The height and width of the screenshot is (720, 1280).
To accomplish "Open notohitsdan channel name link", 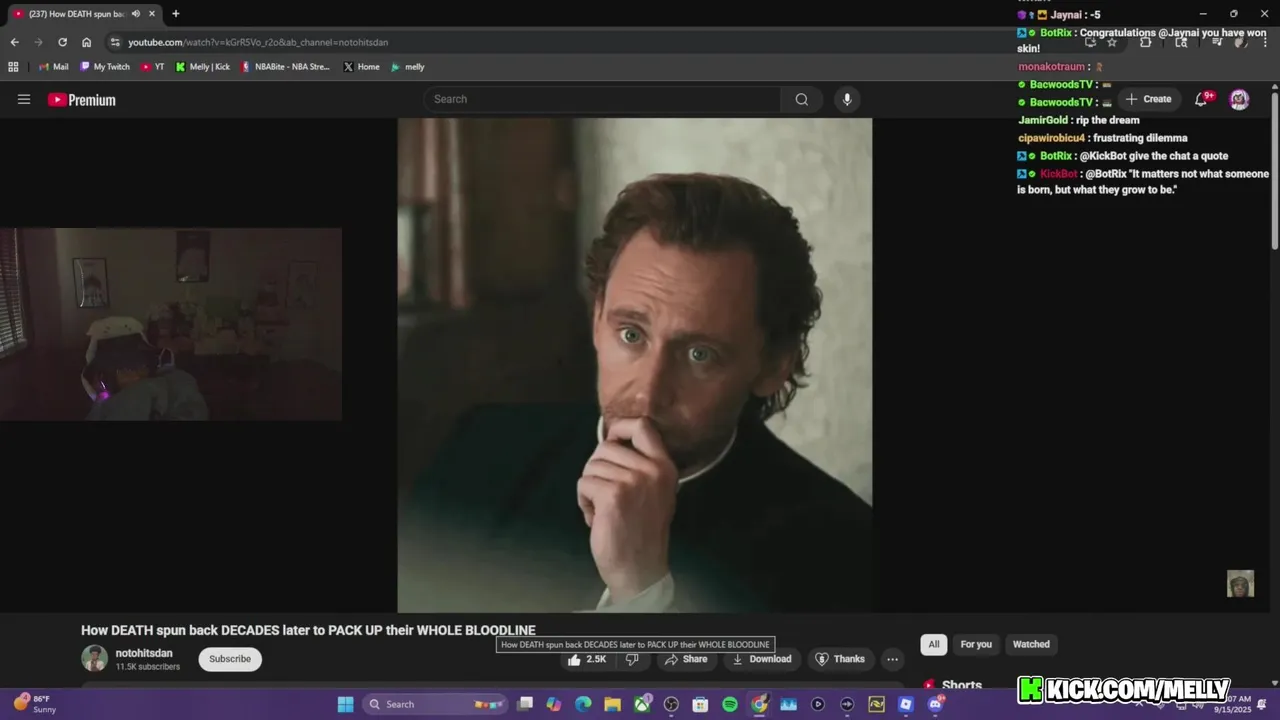I will (x=144, y=653).
